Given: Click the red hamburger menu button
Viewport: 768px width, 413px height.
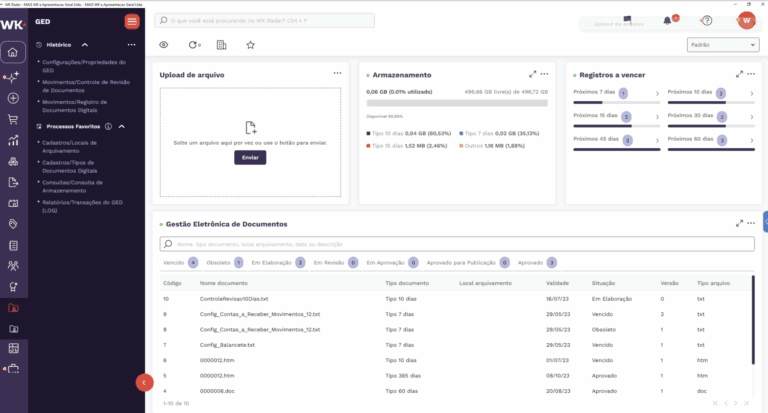Looking at the screenshot, I should [x=132, y=22].
